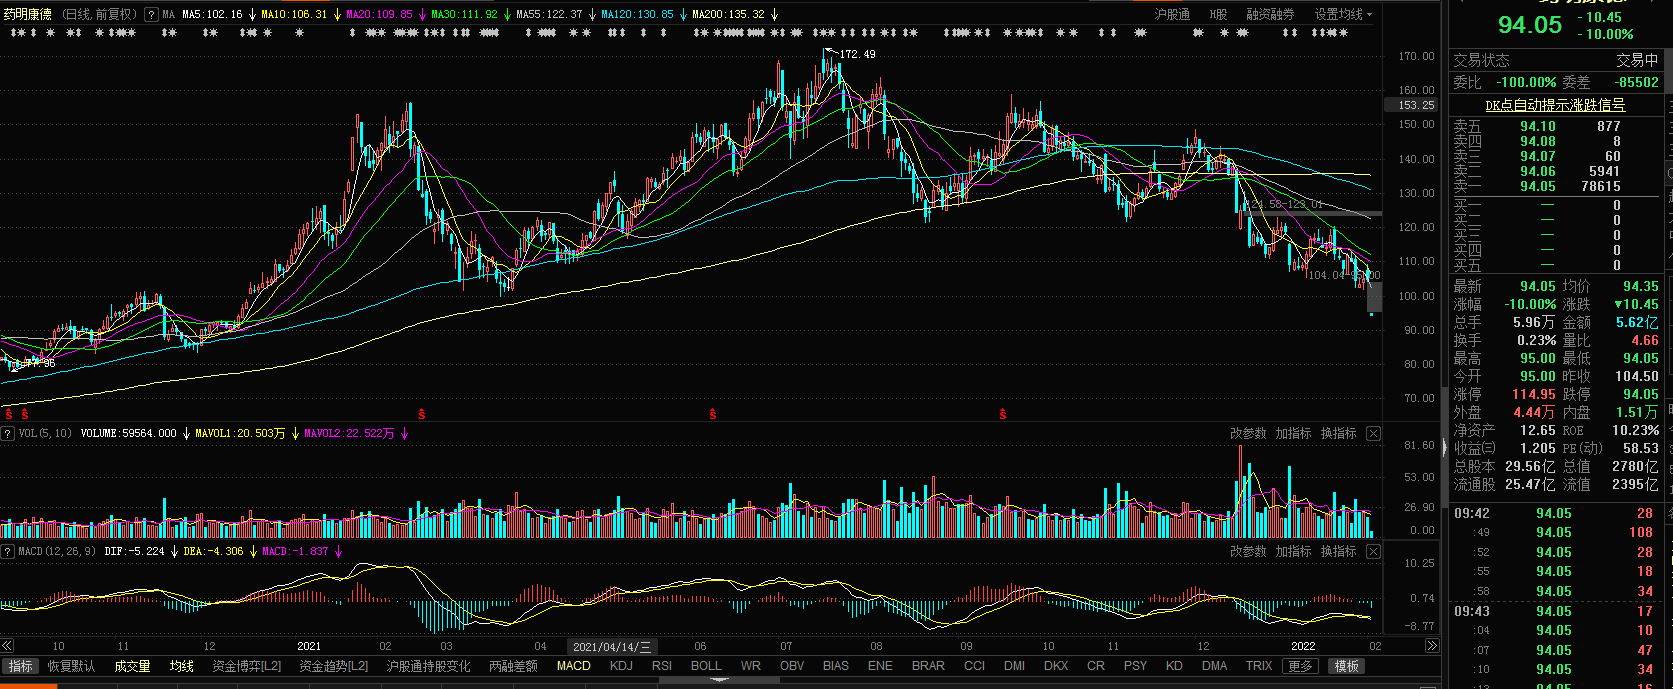Click the arrow after VOLUME:59564.000

[x=186, y=433]
